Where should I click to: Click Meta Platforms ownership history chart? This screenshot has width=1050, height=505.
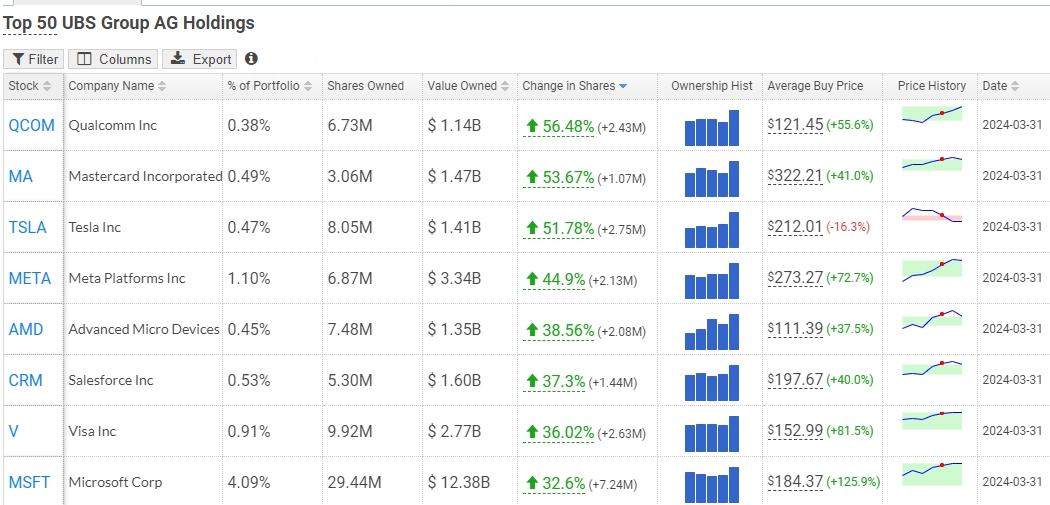click(711, 280)
